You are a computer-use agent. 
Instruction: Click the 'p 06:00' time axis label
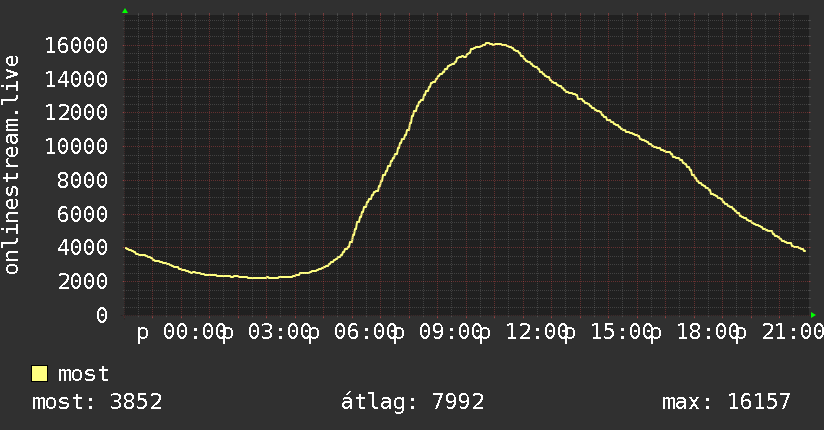[x=353, y=332]
